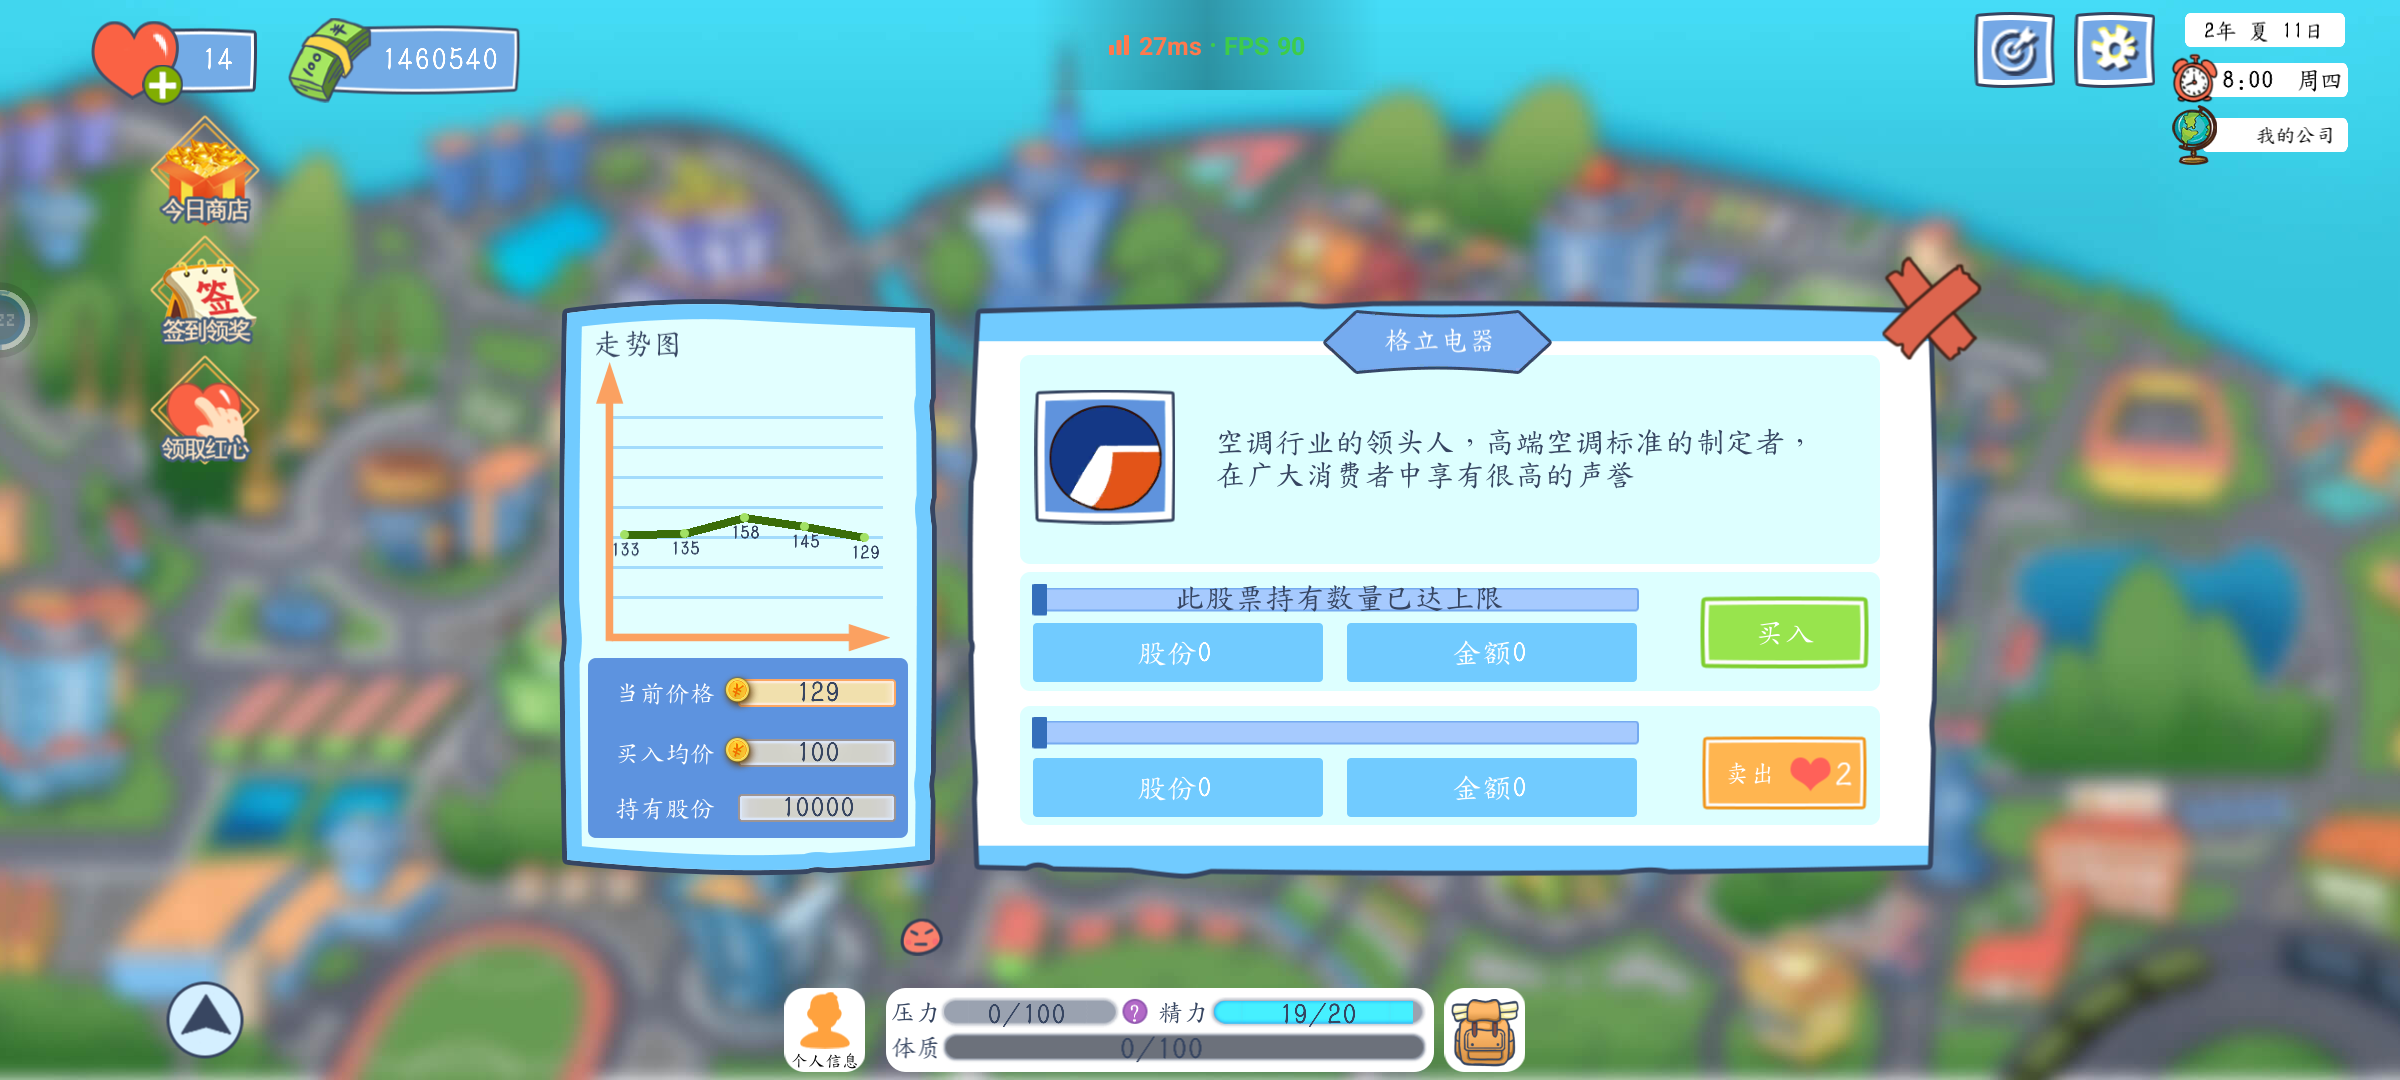The height and width of the screenshot is (1080, 2400).
Task: Click the 买入 buy button
Action: pyautogui.click(x=1784, y=632)
